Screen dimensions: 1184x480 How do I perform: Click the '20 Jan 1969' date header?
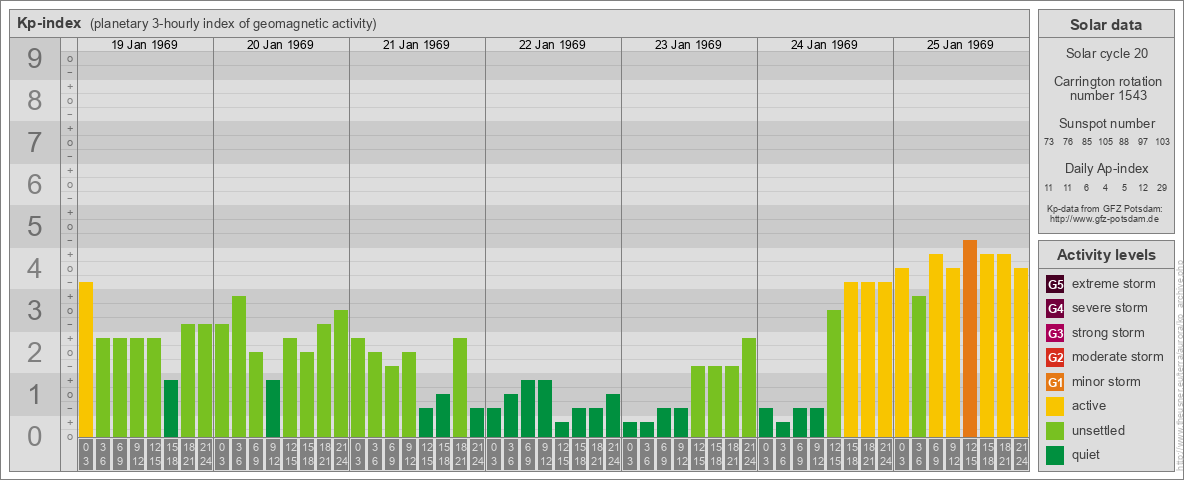click(280, 45)
